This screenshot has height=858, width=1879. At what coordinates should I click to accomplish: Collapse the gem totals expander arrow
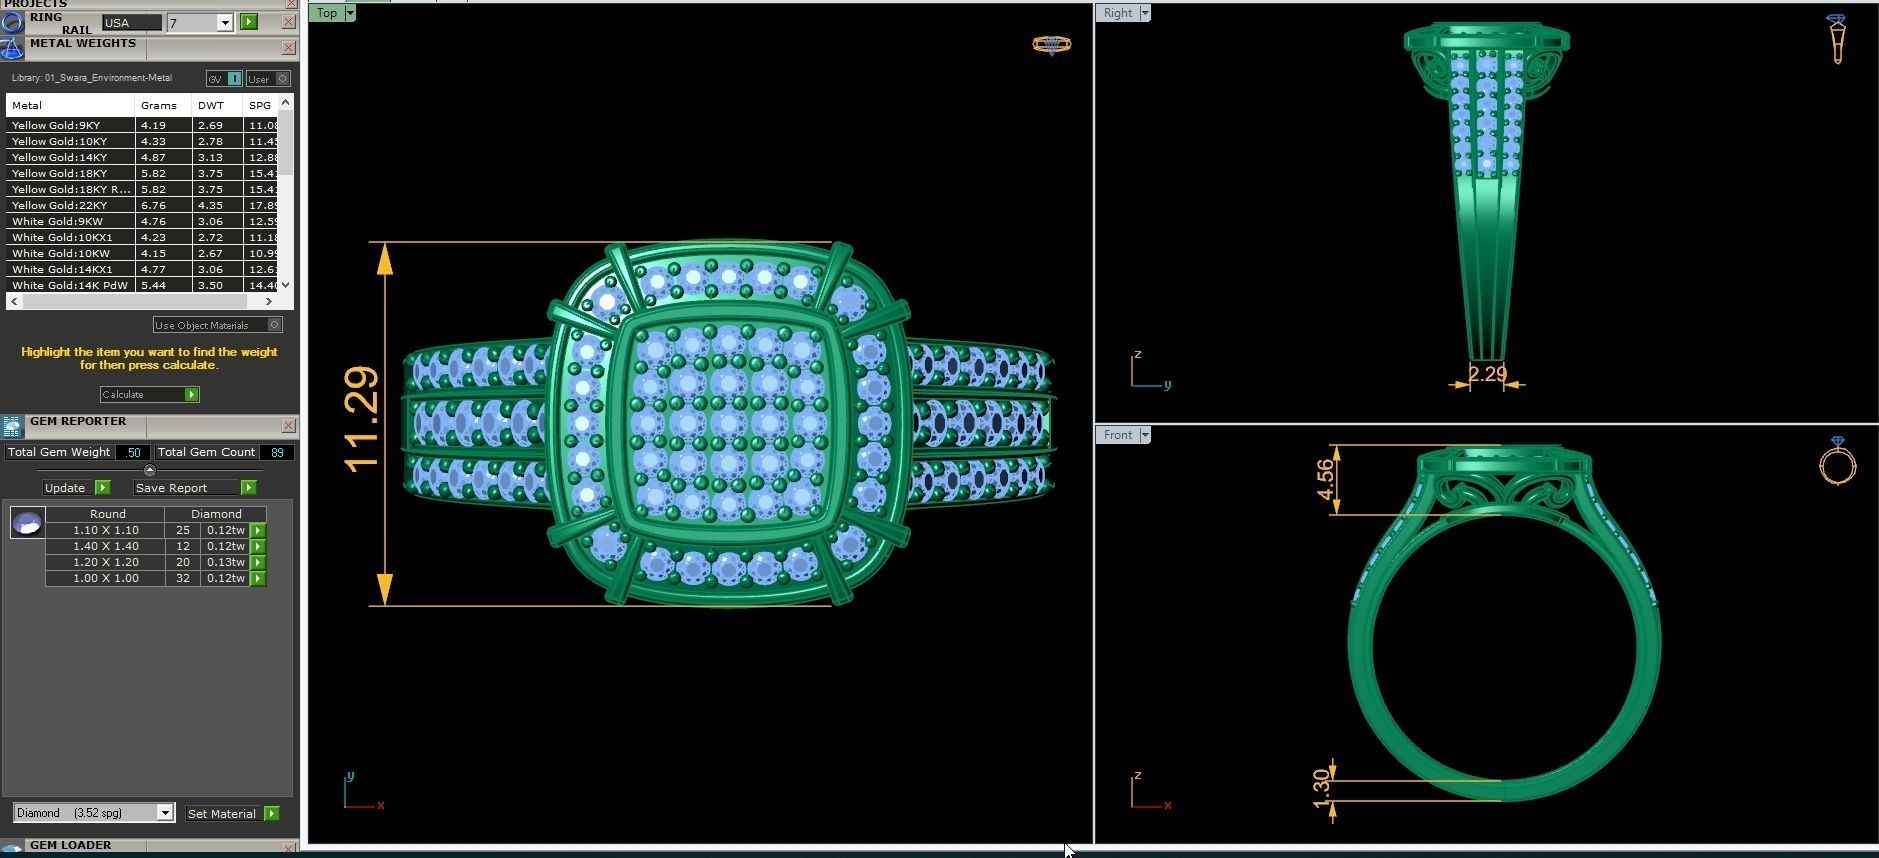click(150, 470)
